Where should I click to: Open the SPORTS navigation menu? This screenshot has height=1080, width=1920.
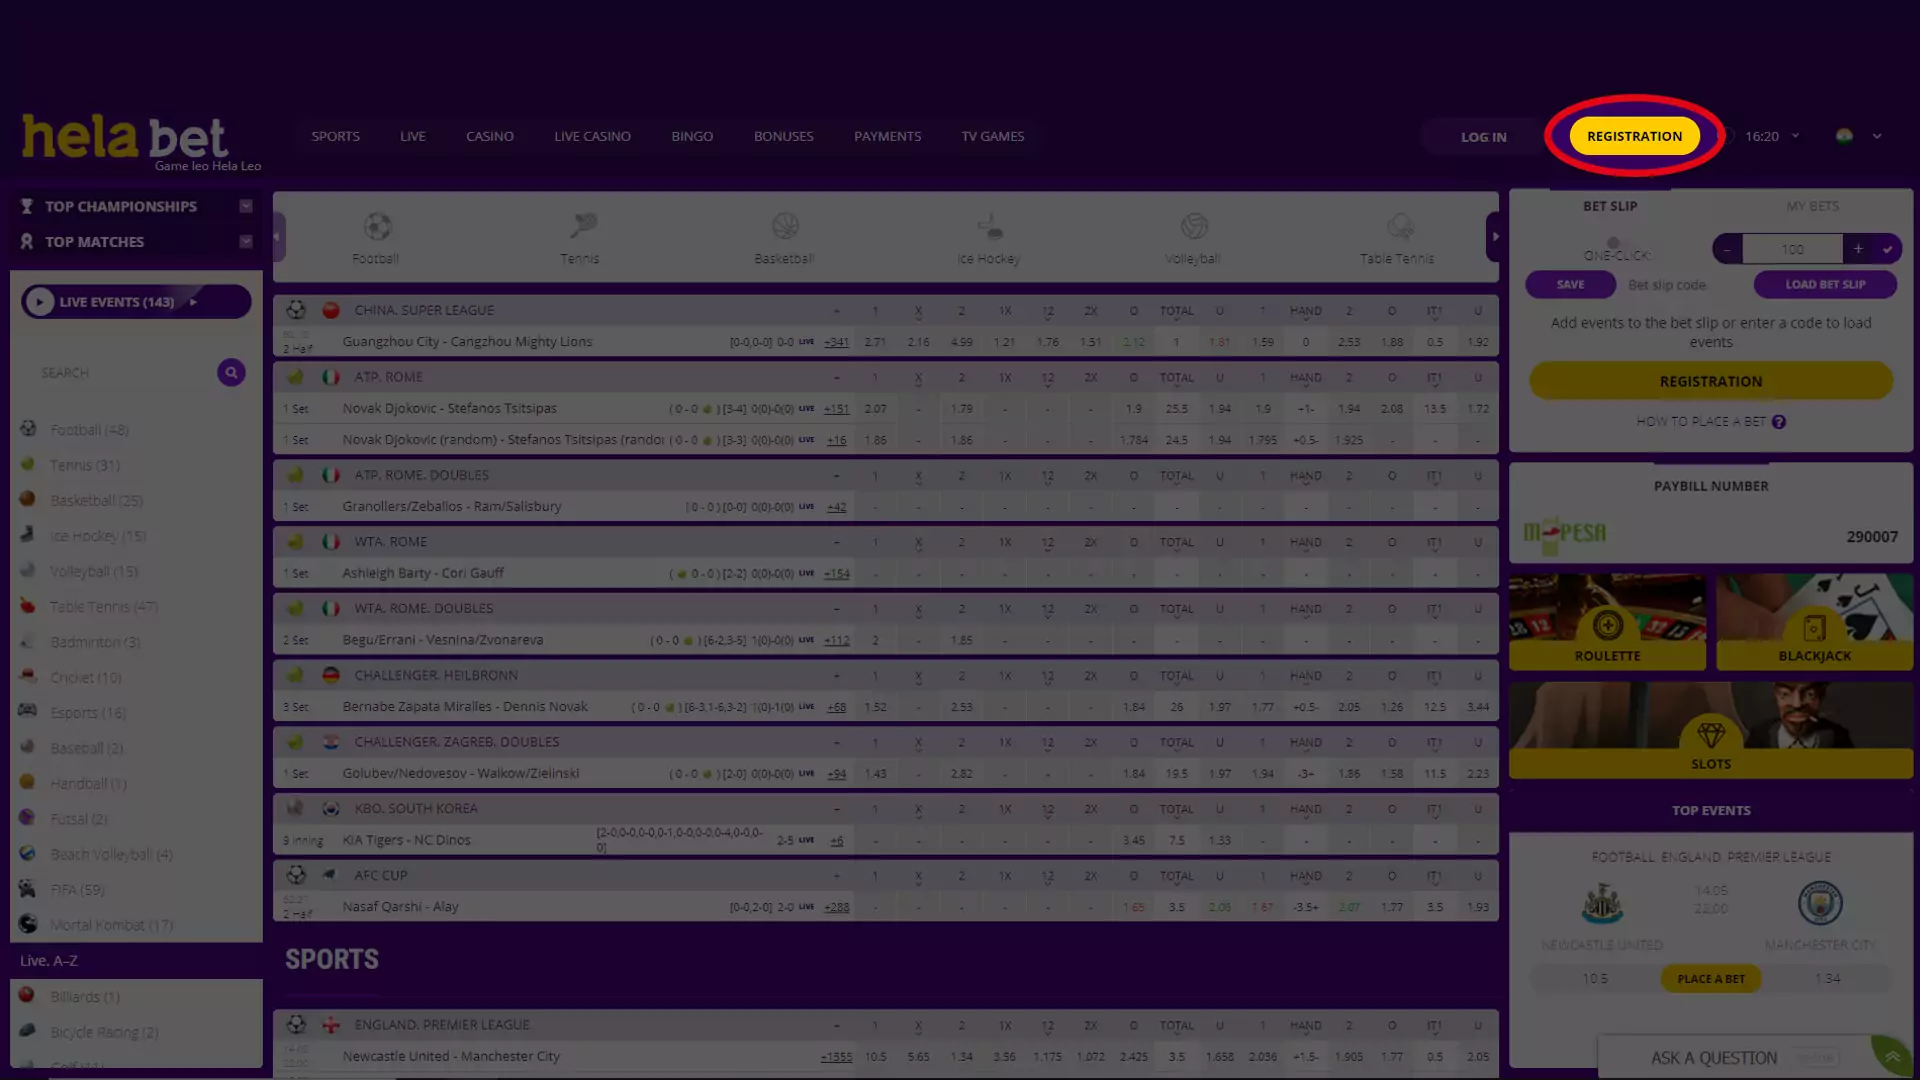pos(335,136)
